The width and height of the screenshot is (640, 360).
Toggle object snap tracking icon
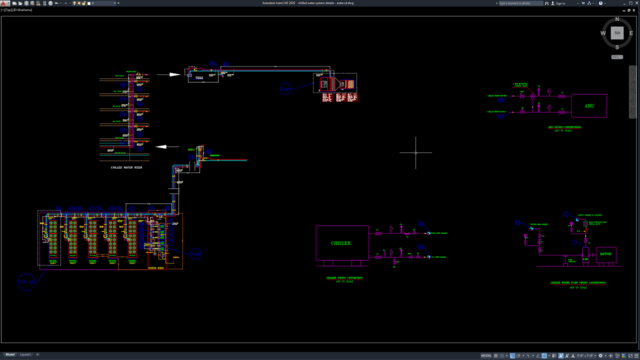pyautogui.click(x=538, y=356)
